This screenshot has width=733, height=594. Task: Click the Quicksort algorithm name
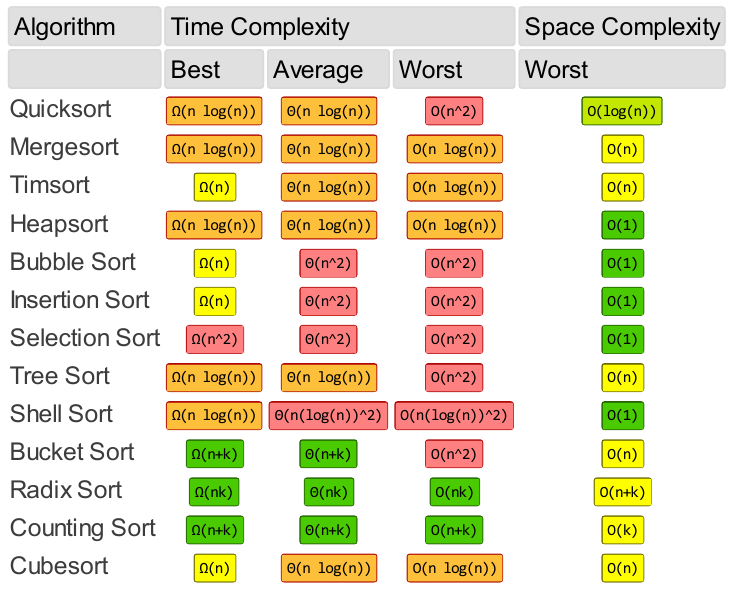point(60,109)
